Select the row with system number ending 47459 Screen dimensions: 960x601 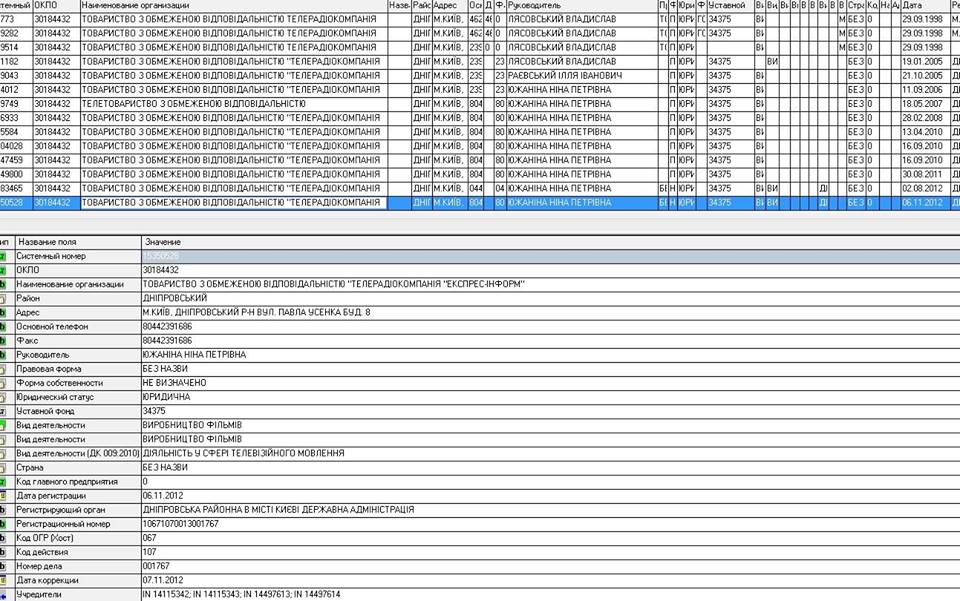pyautogui.click(x=480, y=160)
